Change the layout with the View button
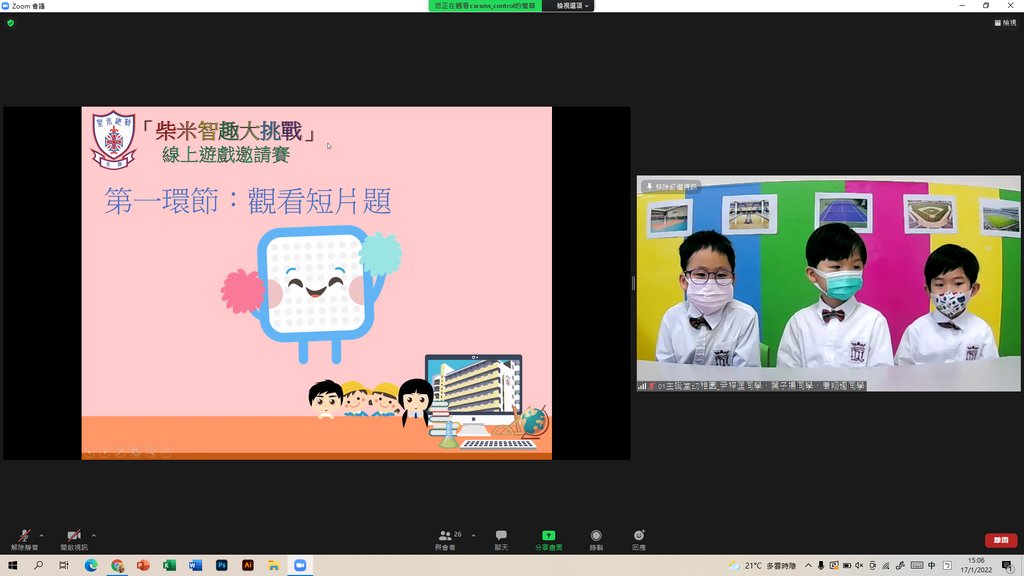The width and height of the screenshot is (1024, 576). click(x=1003, y=22)
